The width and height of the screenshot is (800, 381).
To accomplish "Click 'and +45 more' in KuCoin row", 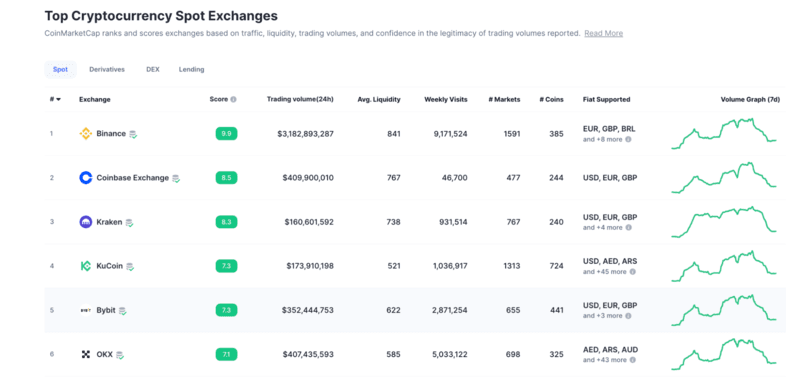I will pos(605,272).
